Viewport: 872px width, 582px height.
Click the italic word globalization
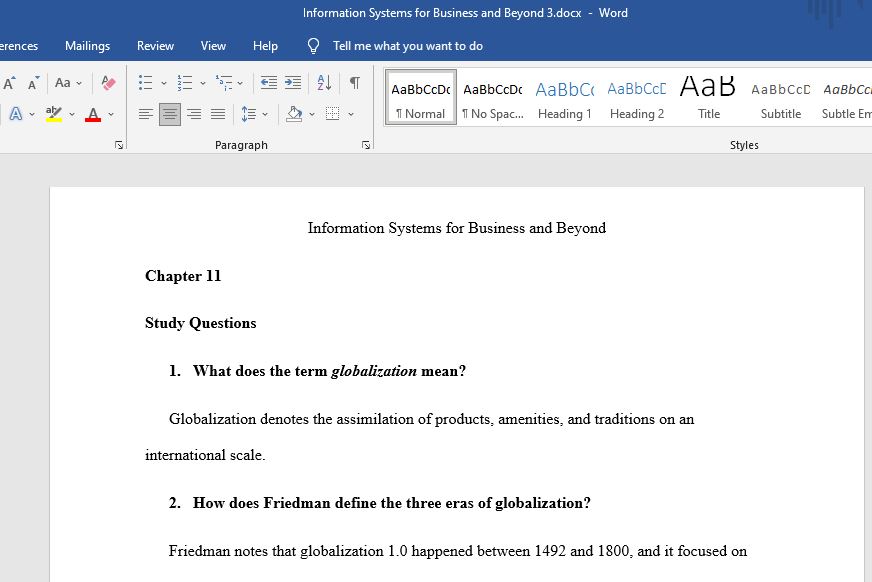[374, 371]
